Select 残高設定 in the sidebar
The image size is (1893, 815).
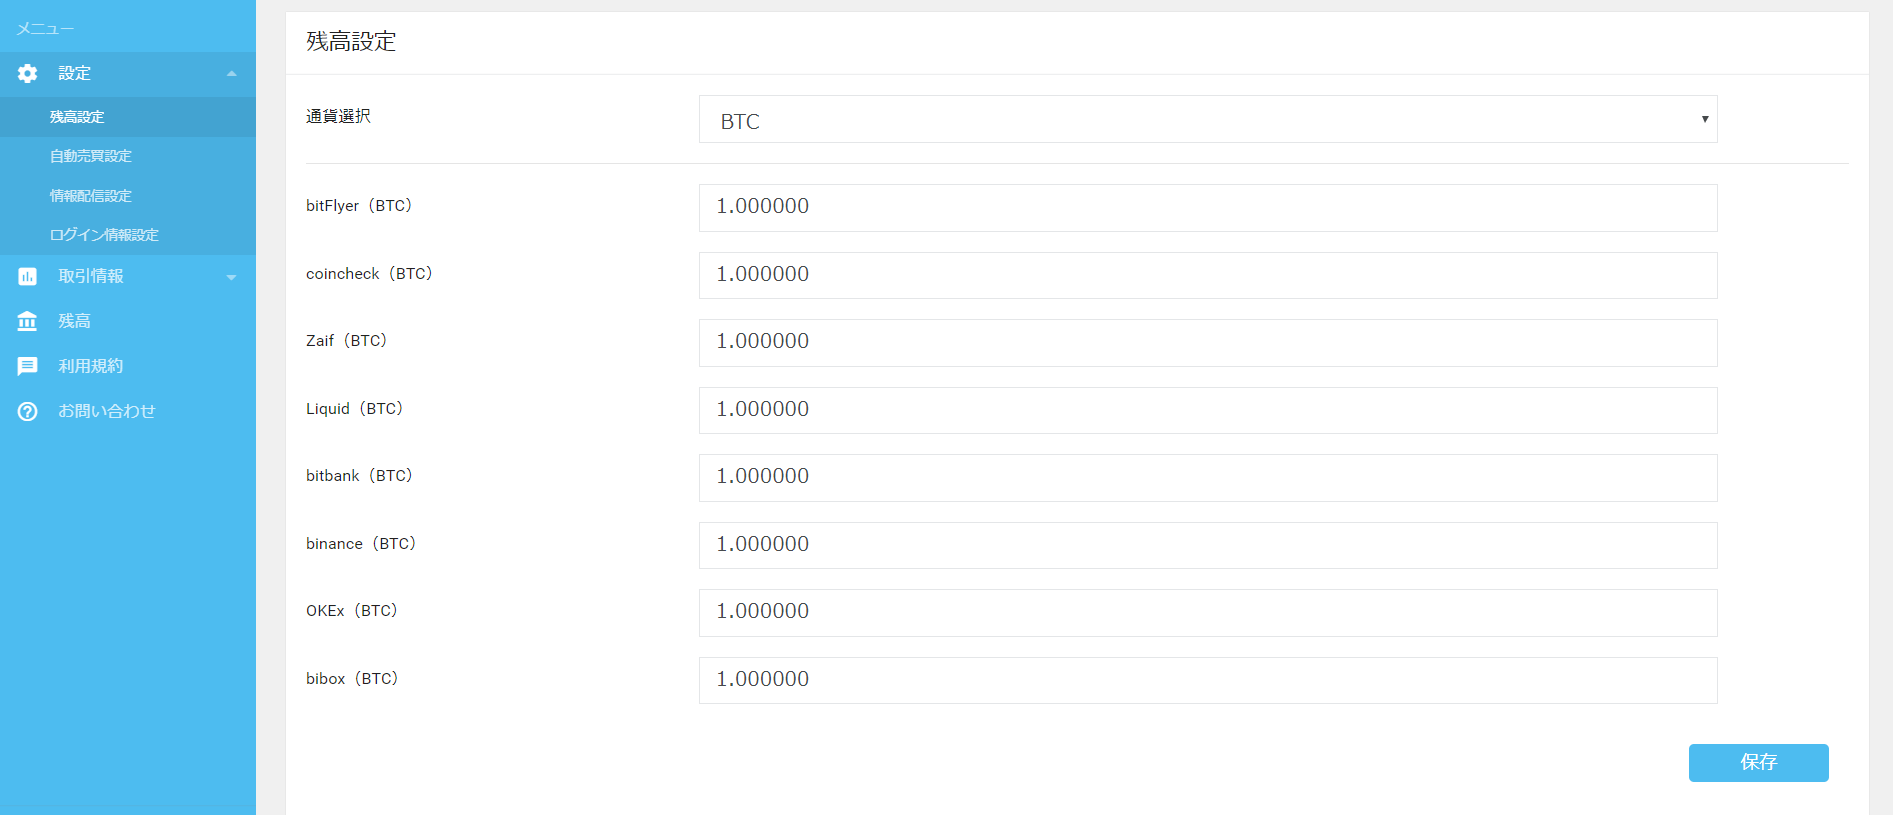pyautogui.click(x=77, y=117)
